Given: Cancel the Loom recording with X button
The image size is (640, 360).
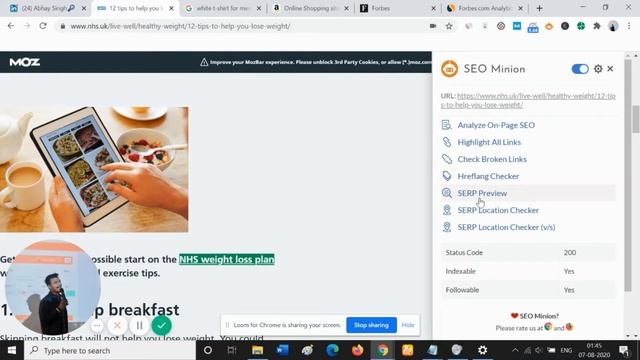Looking at the screenshot, I should 117,325.
